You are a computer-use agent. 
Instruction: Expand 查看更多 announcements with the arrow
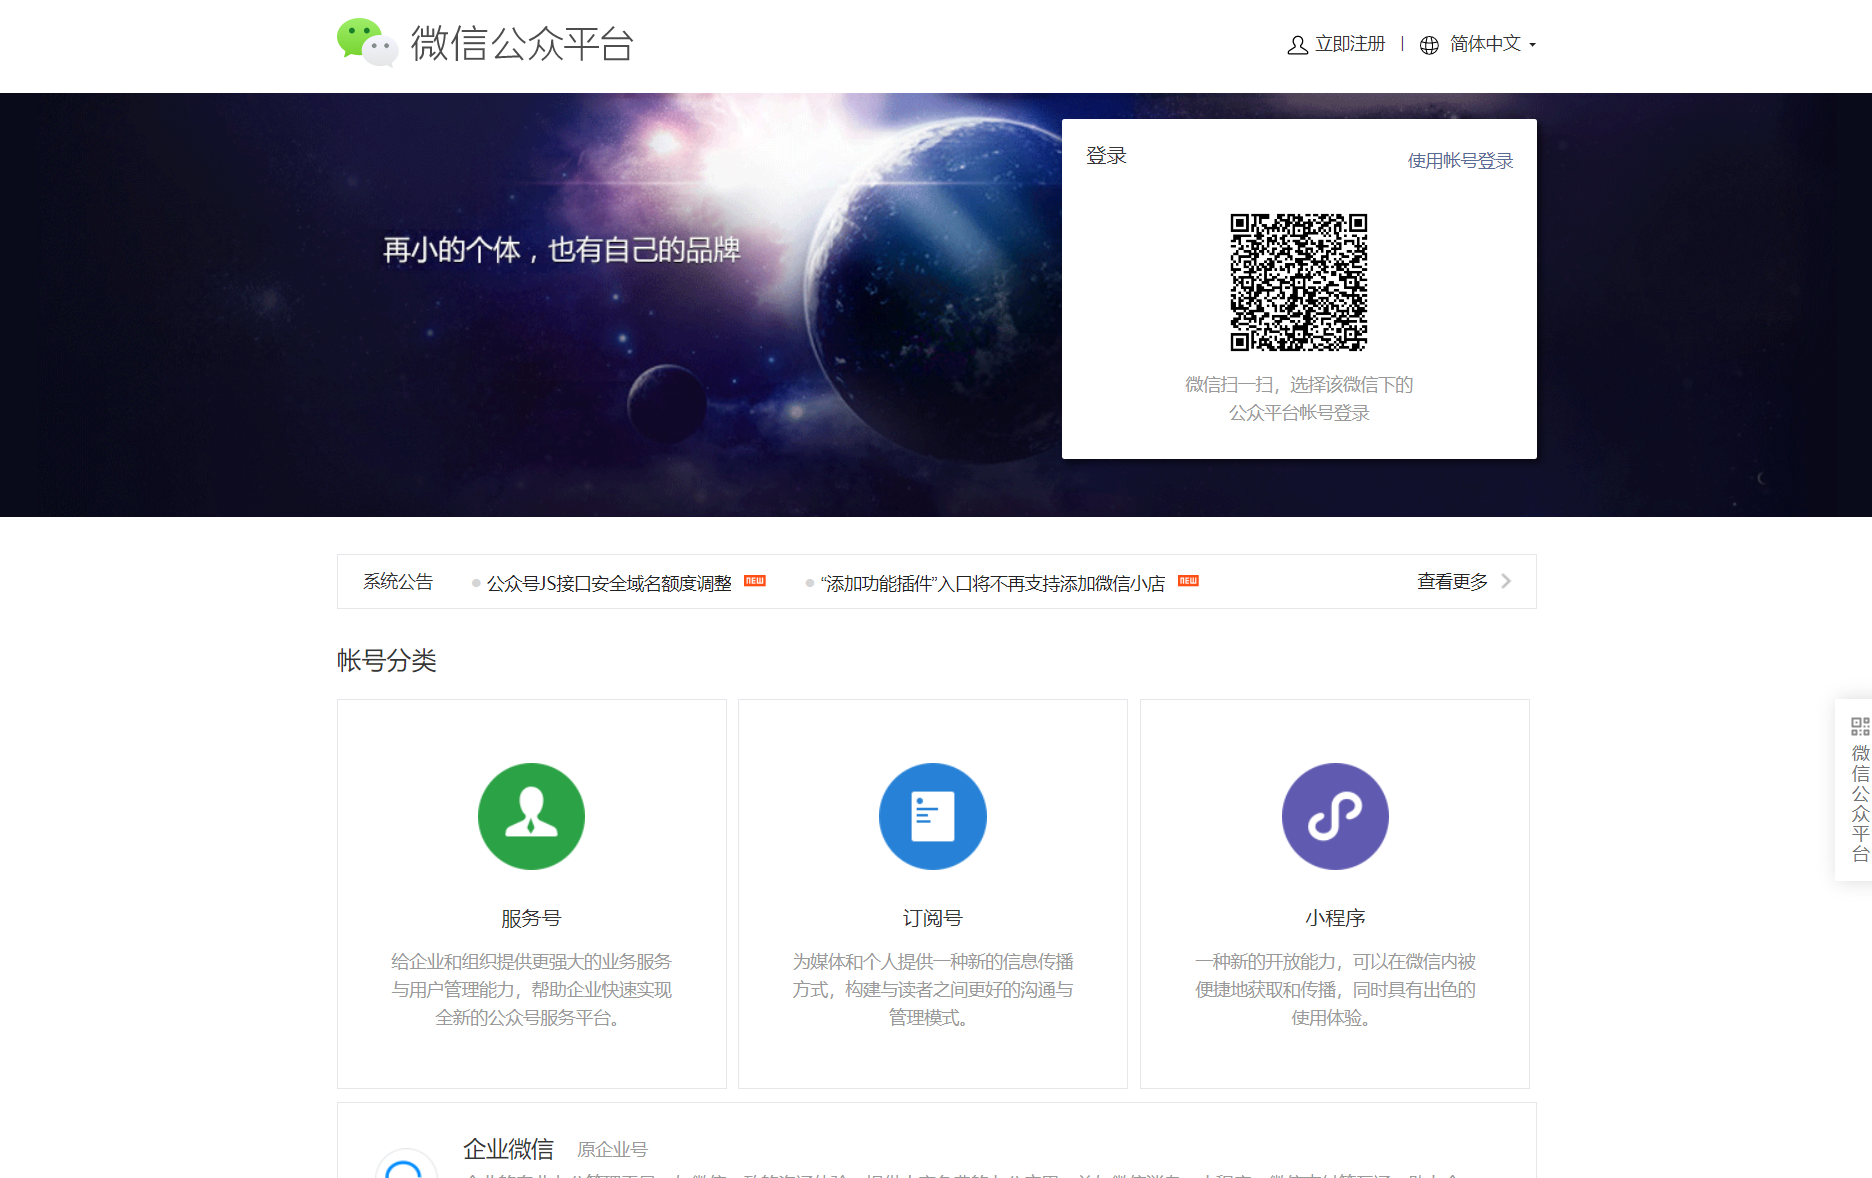1450,580
